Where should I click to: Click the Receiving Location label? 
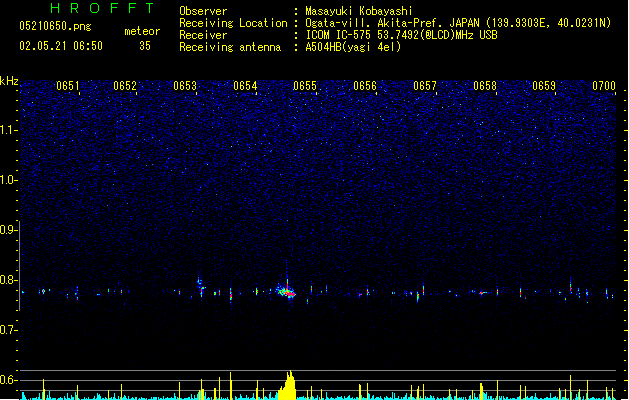[x=233, y=23]
